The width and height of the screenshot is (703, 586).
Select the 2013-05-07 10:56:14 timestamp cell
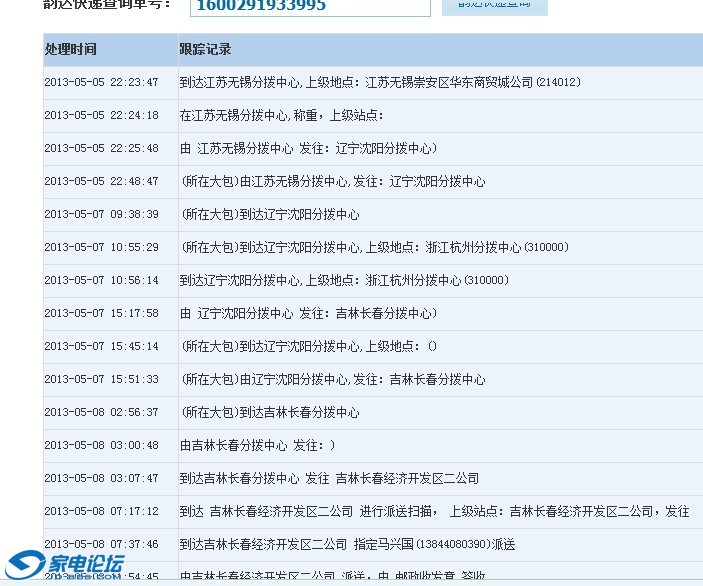click(x=101, y=281)
